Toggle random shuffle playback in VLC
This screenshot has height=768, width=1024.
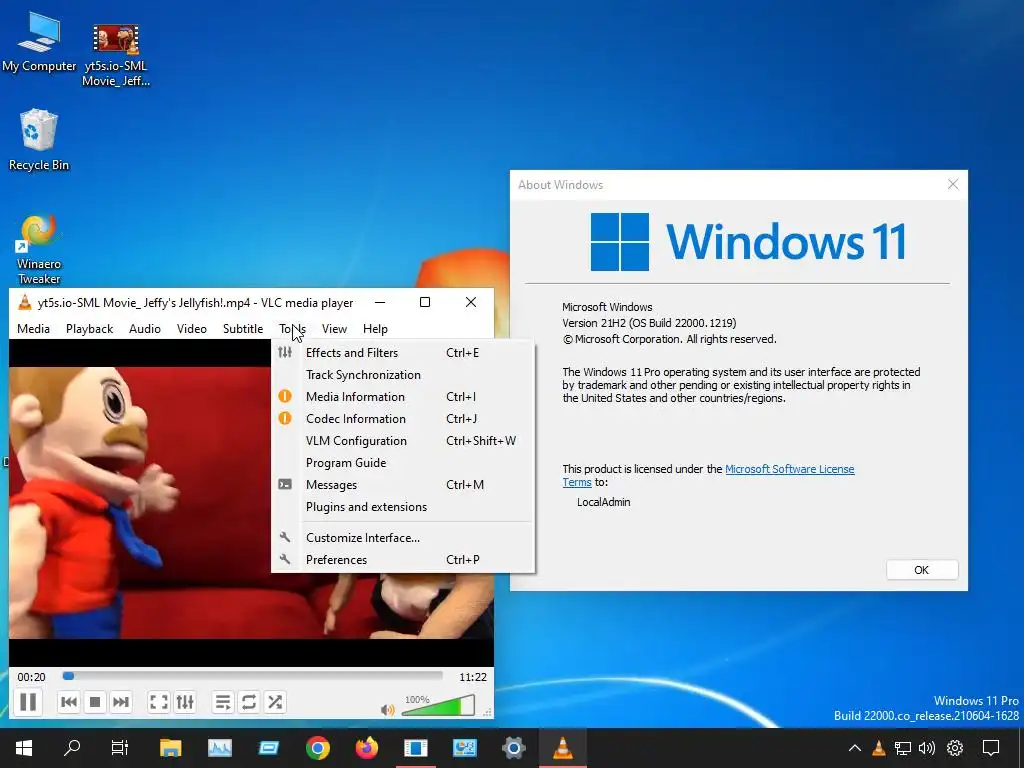[275, 702]
